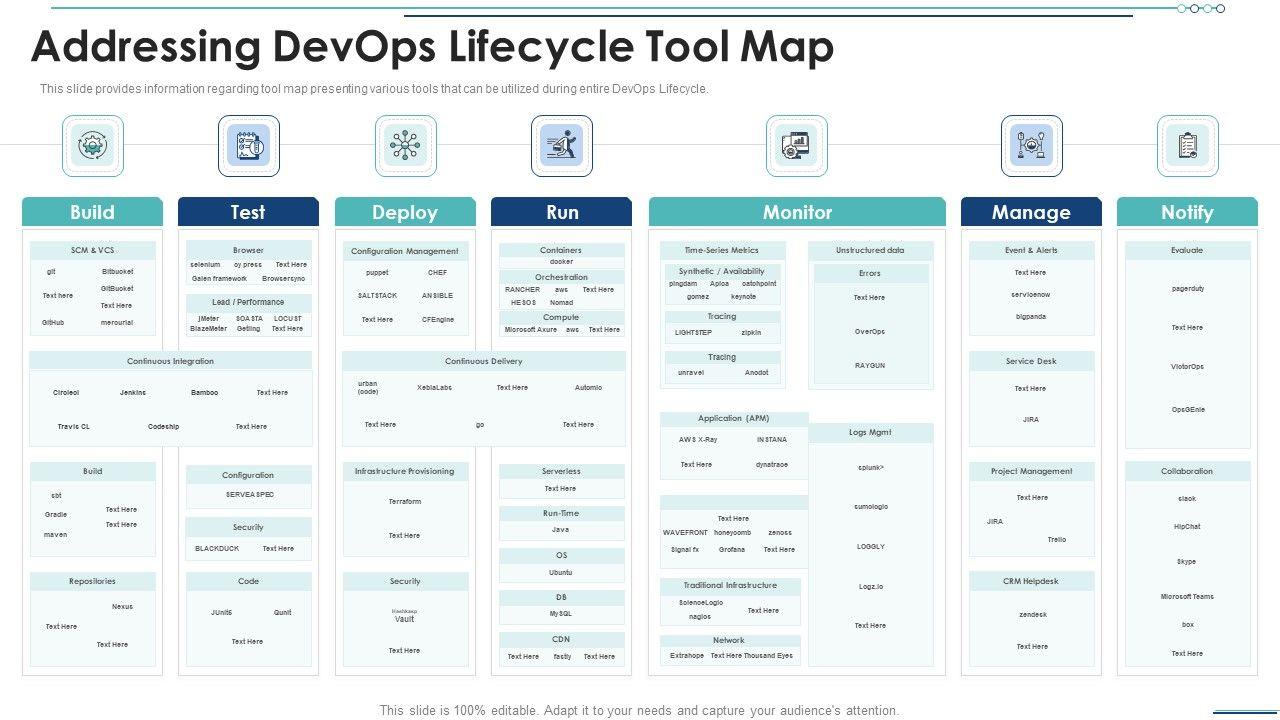1280x720 pixels.
Task: Click the Run column header
Action: [x=561, y=212]
